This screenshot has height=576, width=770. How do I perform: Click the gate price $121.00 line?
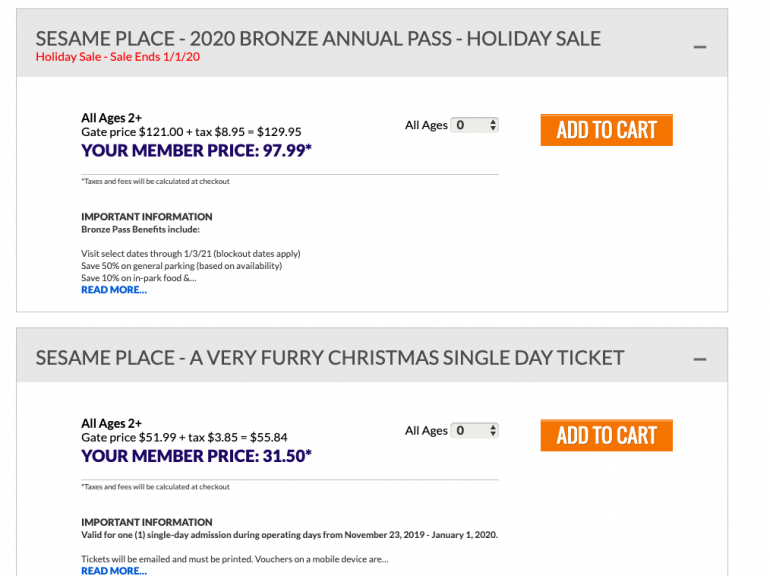click(x=191, y=131)
